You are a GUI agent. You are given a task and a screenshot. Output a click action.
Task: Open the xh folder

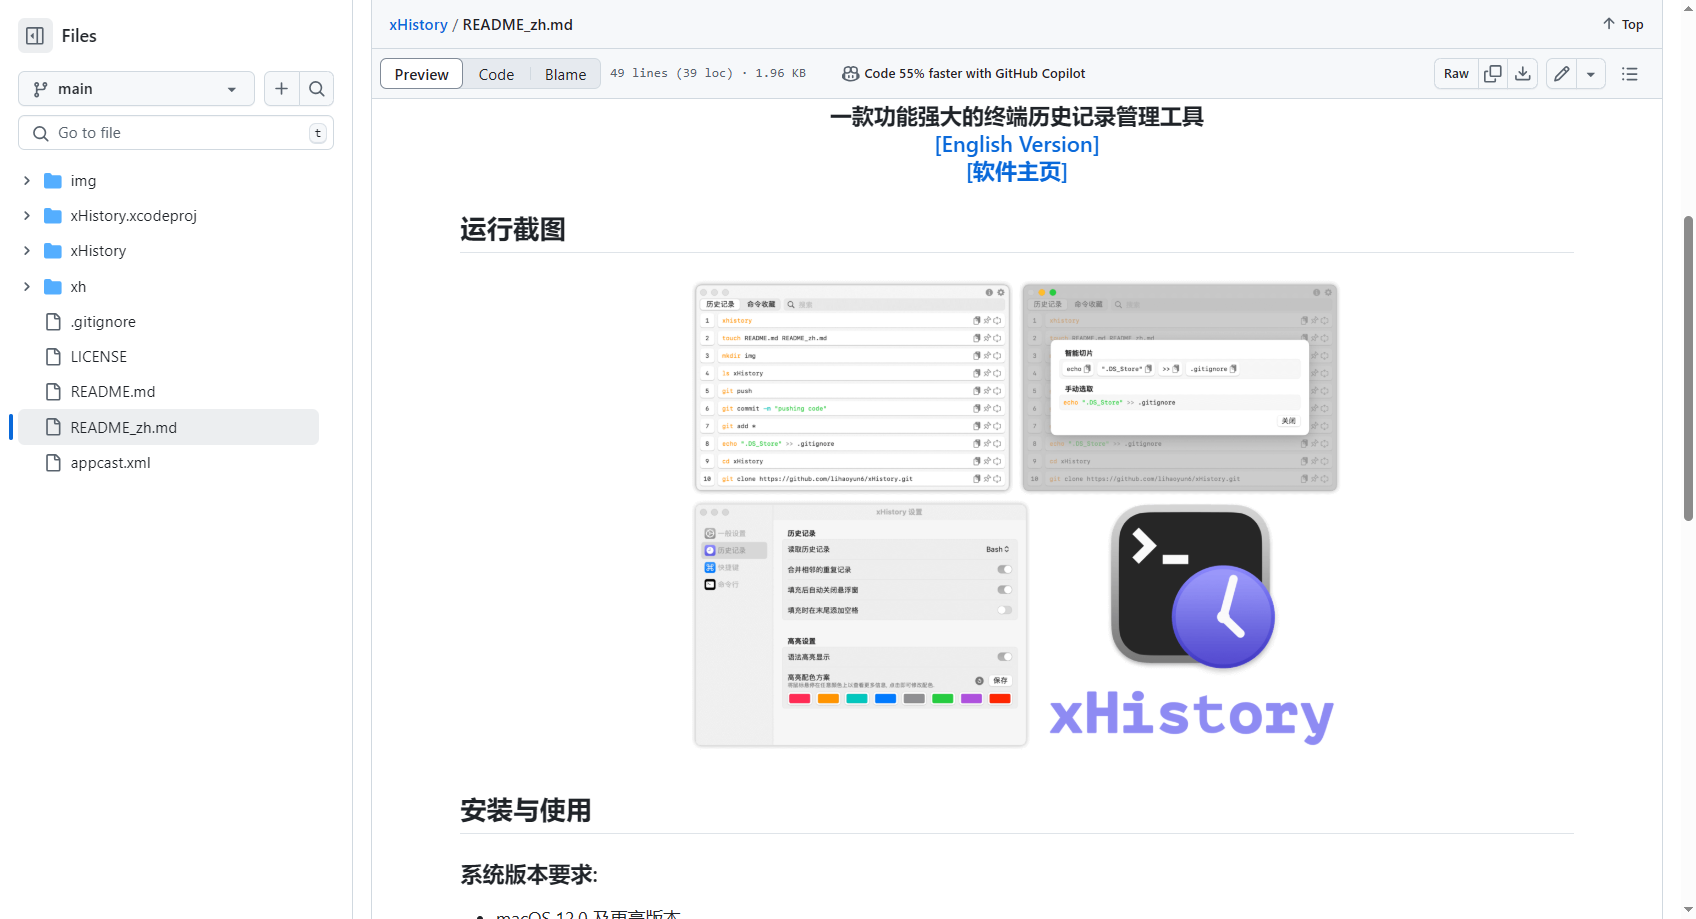78,287
